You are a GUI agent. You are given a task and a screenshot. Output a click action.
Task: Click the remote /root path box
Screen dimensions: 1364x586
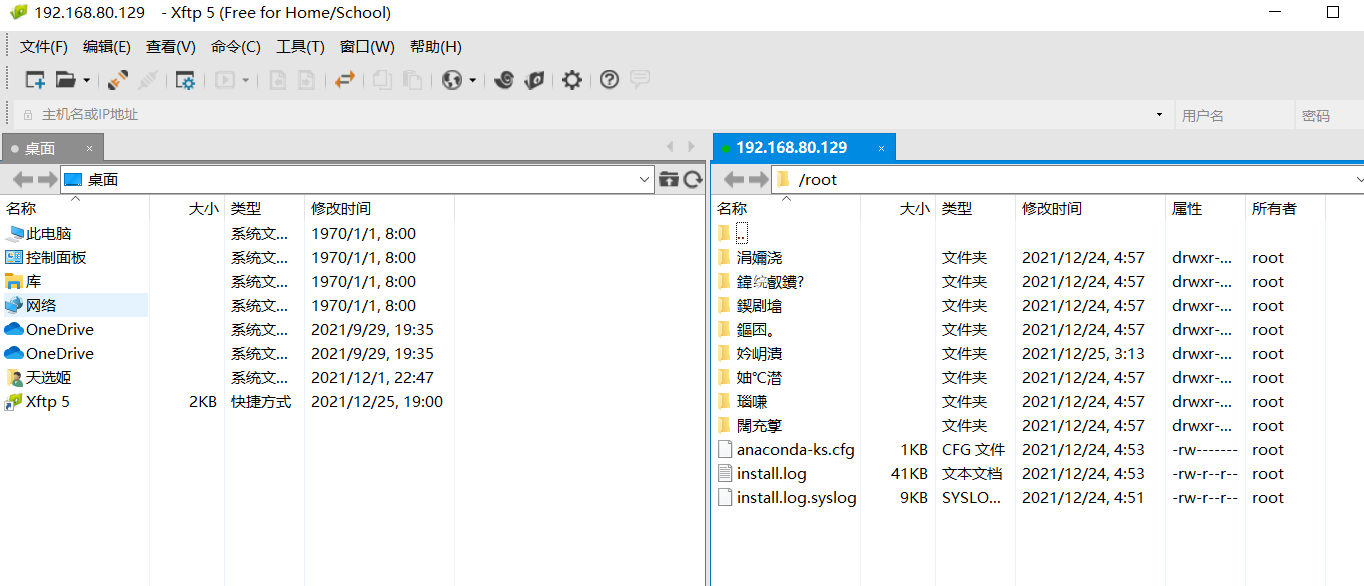pos(1068,179)
